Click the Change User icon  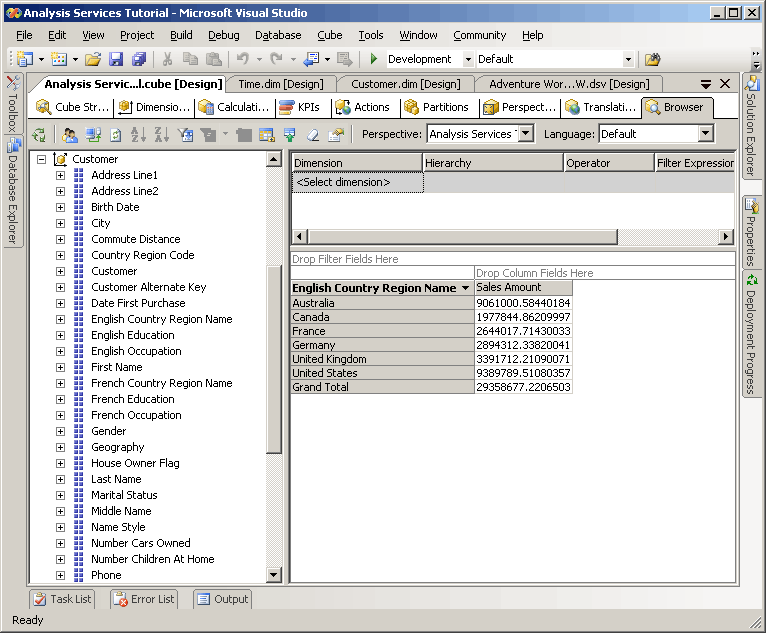point(69,135)
